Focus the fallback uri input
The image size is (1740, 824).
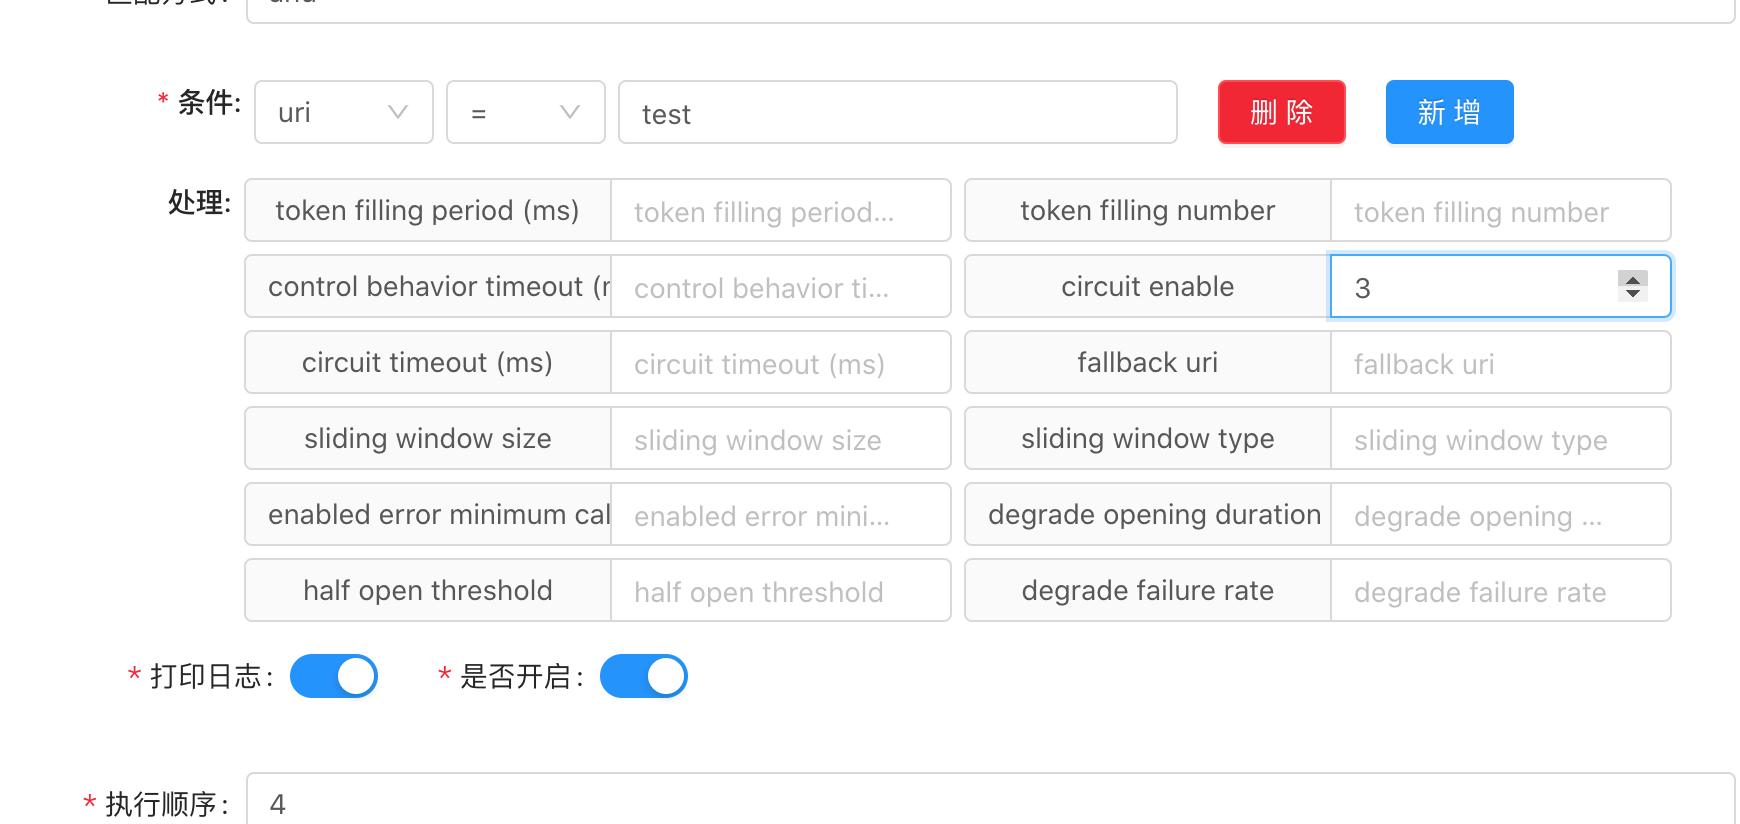[x=1501, y=362]
